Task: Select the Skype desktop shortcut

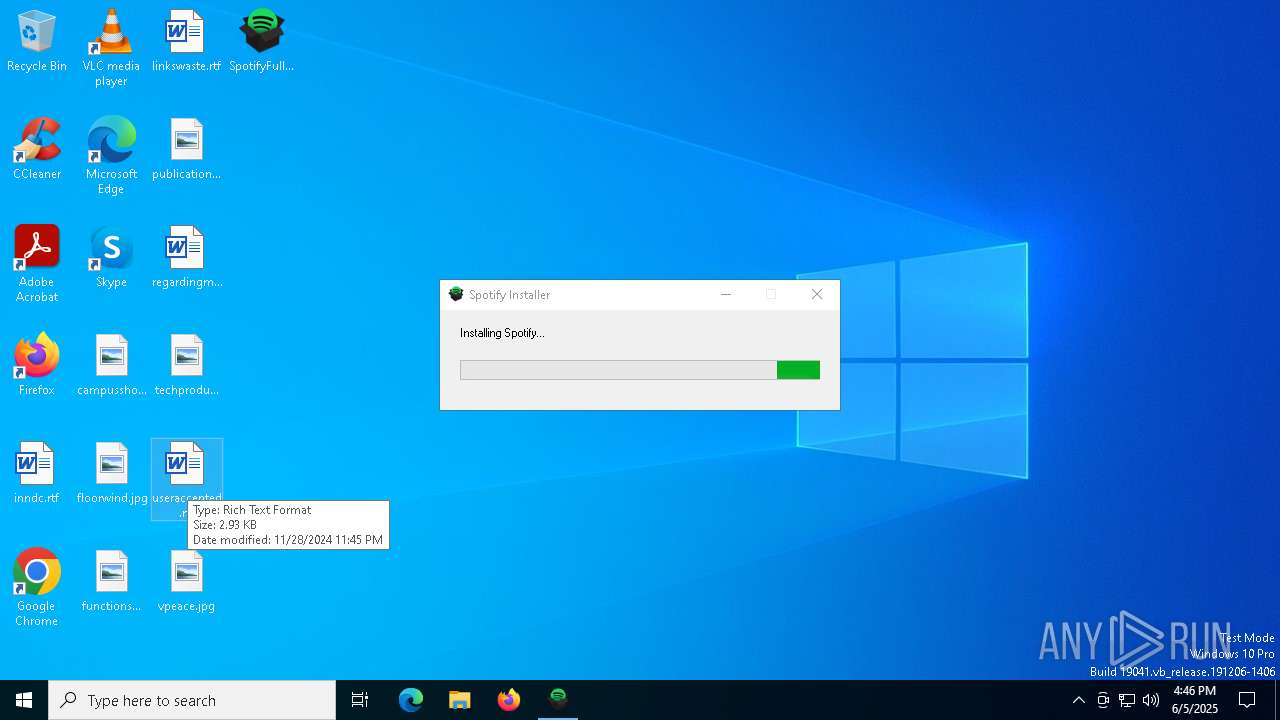Action: pyautogui.click(x=111, y=258)
